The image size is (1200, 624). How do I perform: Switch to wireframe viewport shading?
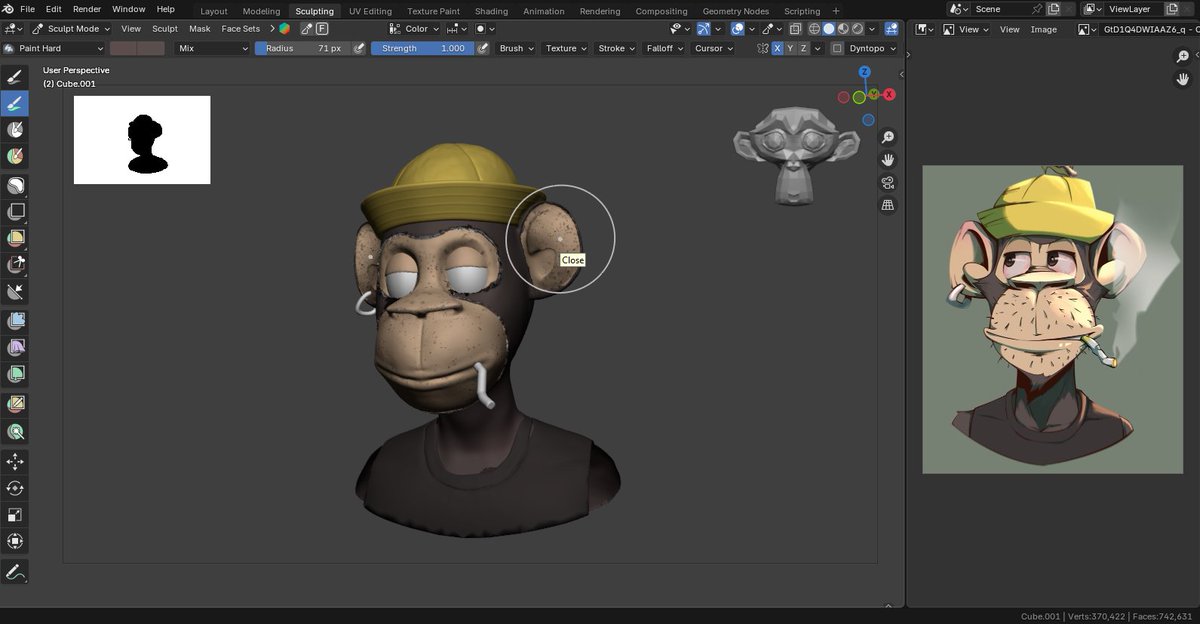tap(814, 29)
